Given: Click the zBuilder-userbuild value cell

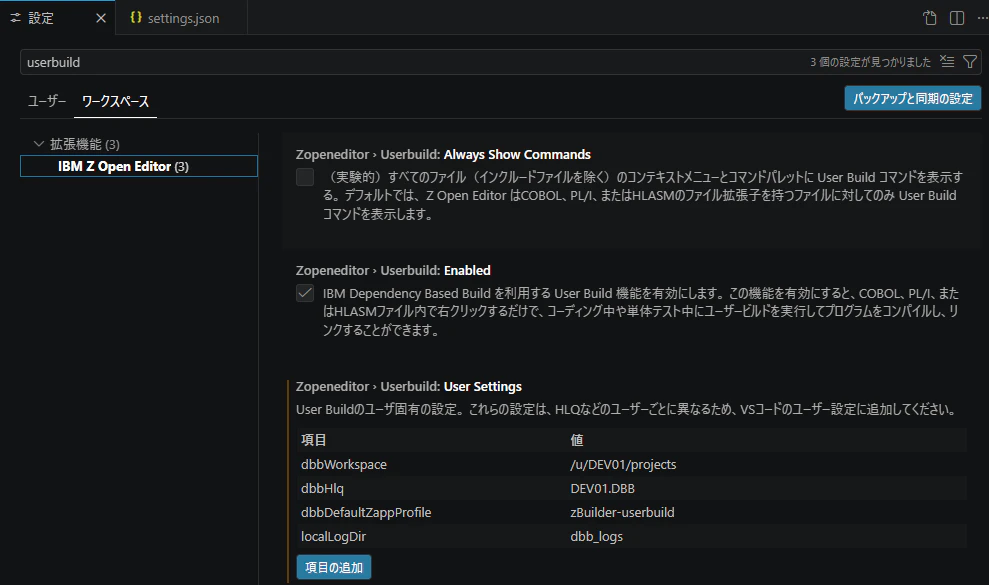Looking at the screenshot, I should (x=622, y=512).
